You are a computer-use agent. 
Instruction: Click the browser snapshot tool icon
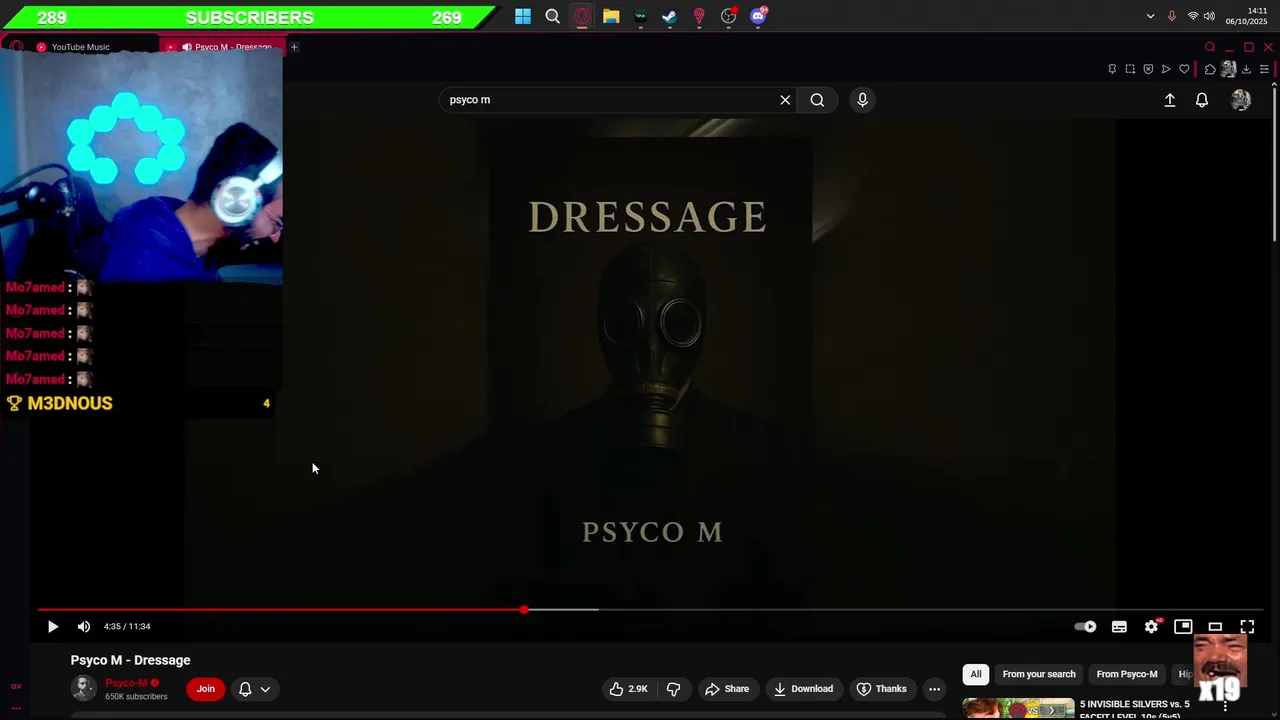[1130, 69]
